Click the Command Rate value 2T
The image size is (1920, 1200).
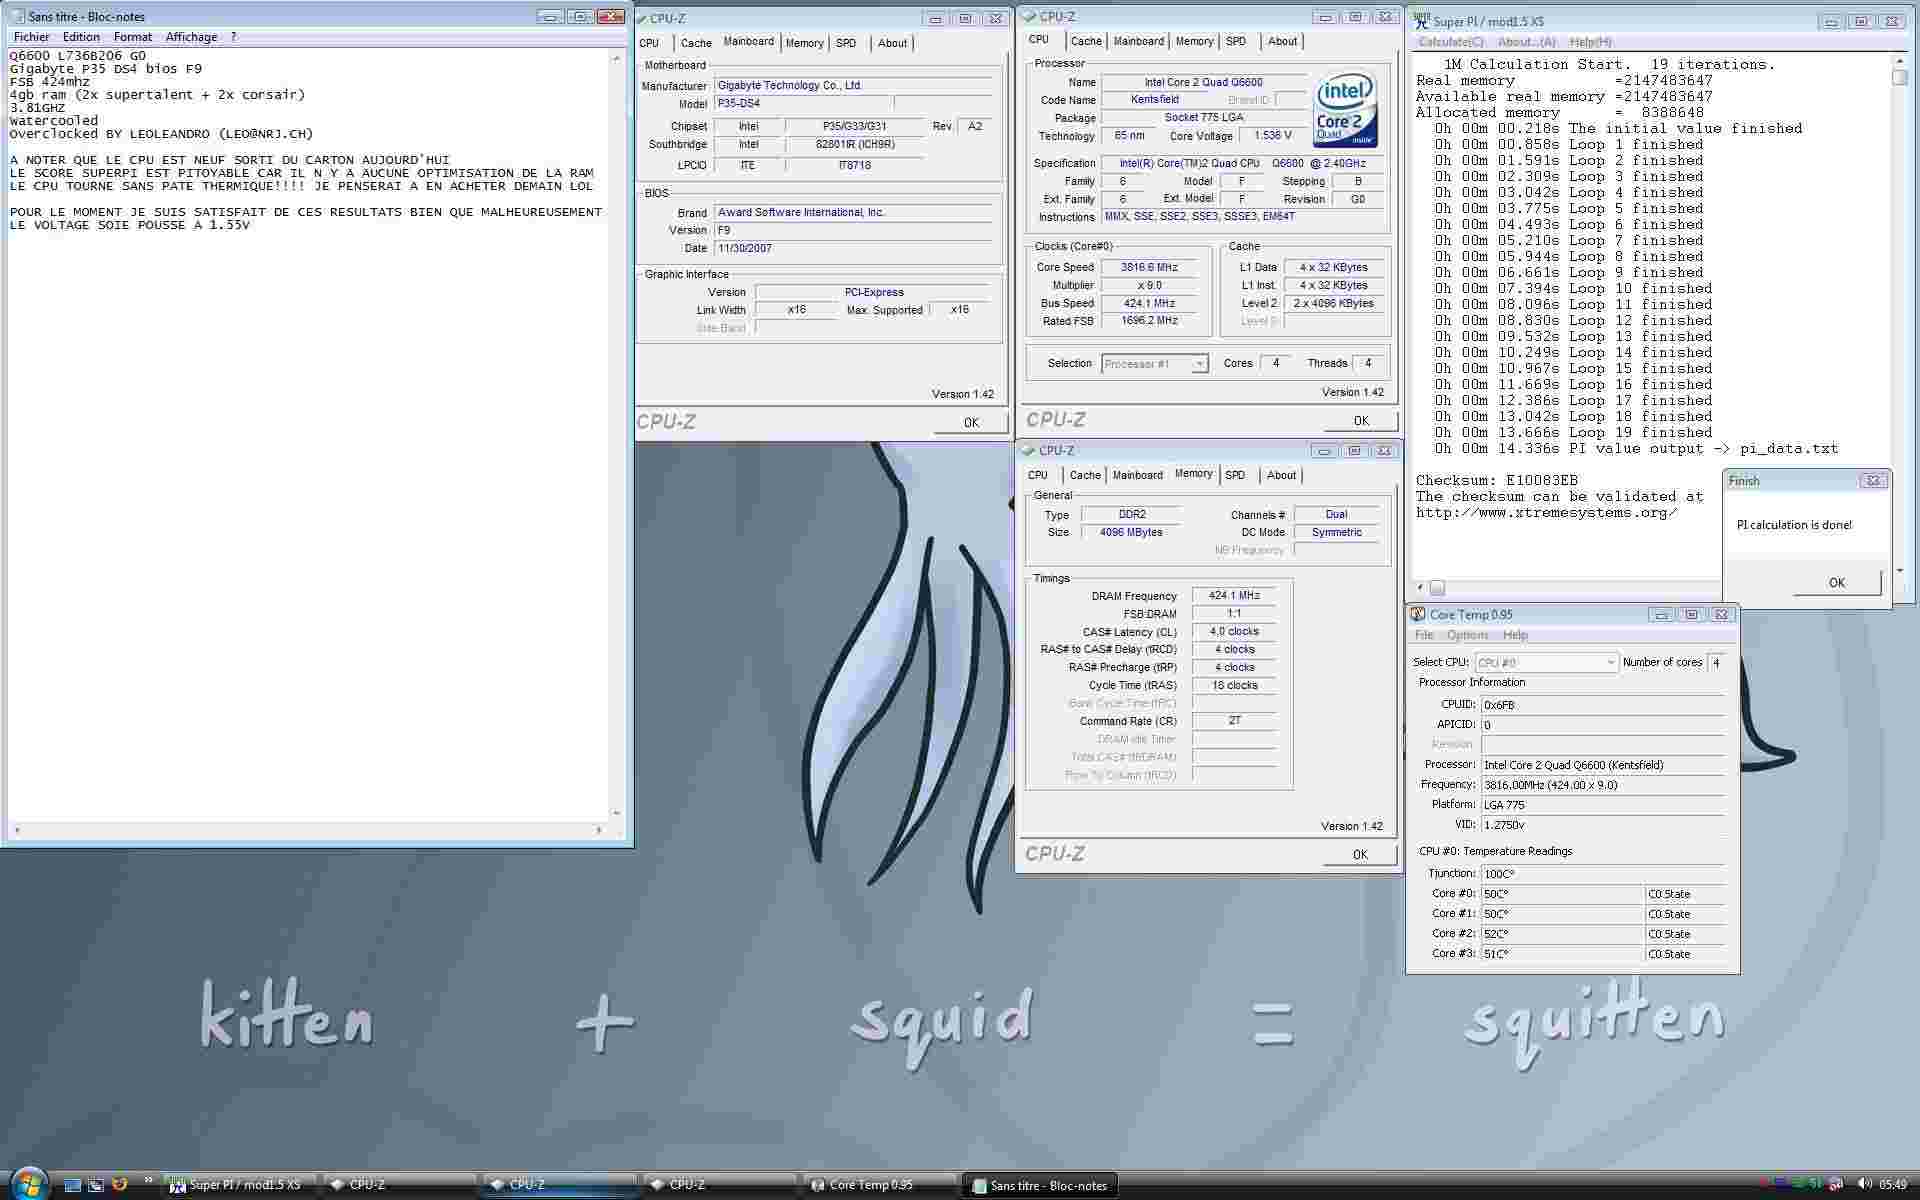pyautogui.click(x=1234, y=721)
